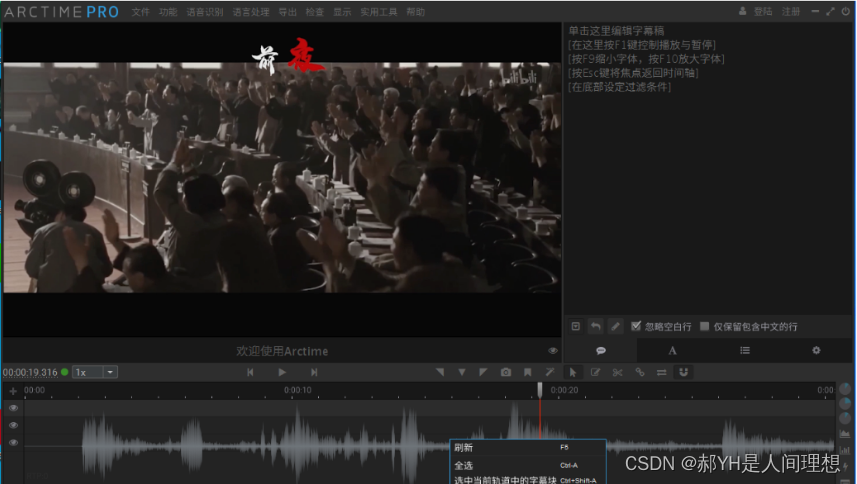Set the in-point marker triangle
The image size is (857, 484).
(440, 372)
